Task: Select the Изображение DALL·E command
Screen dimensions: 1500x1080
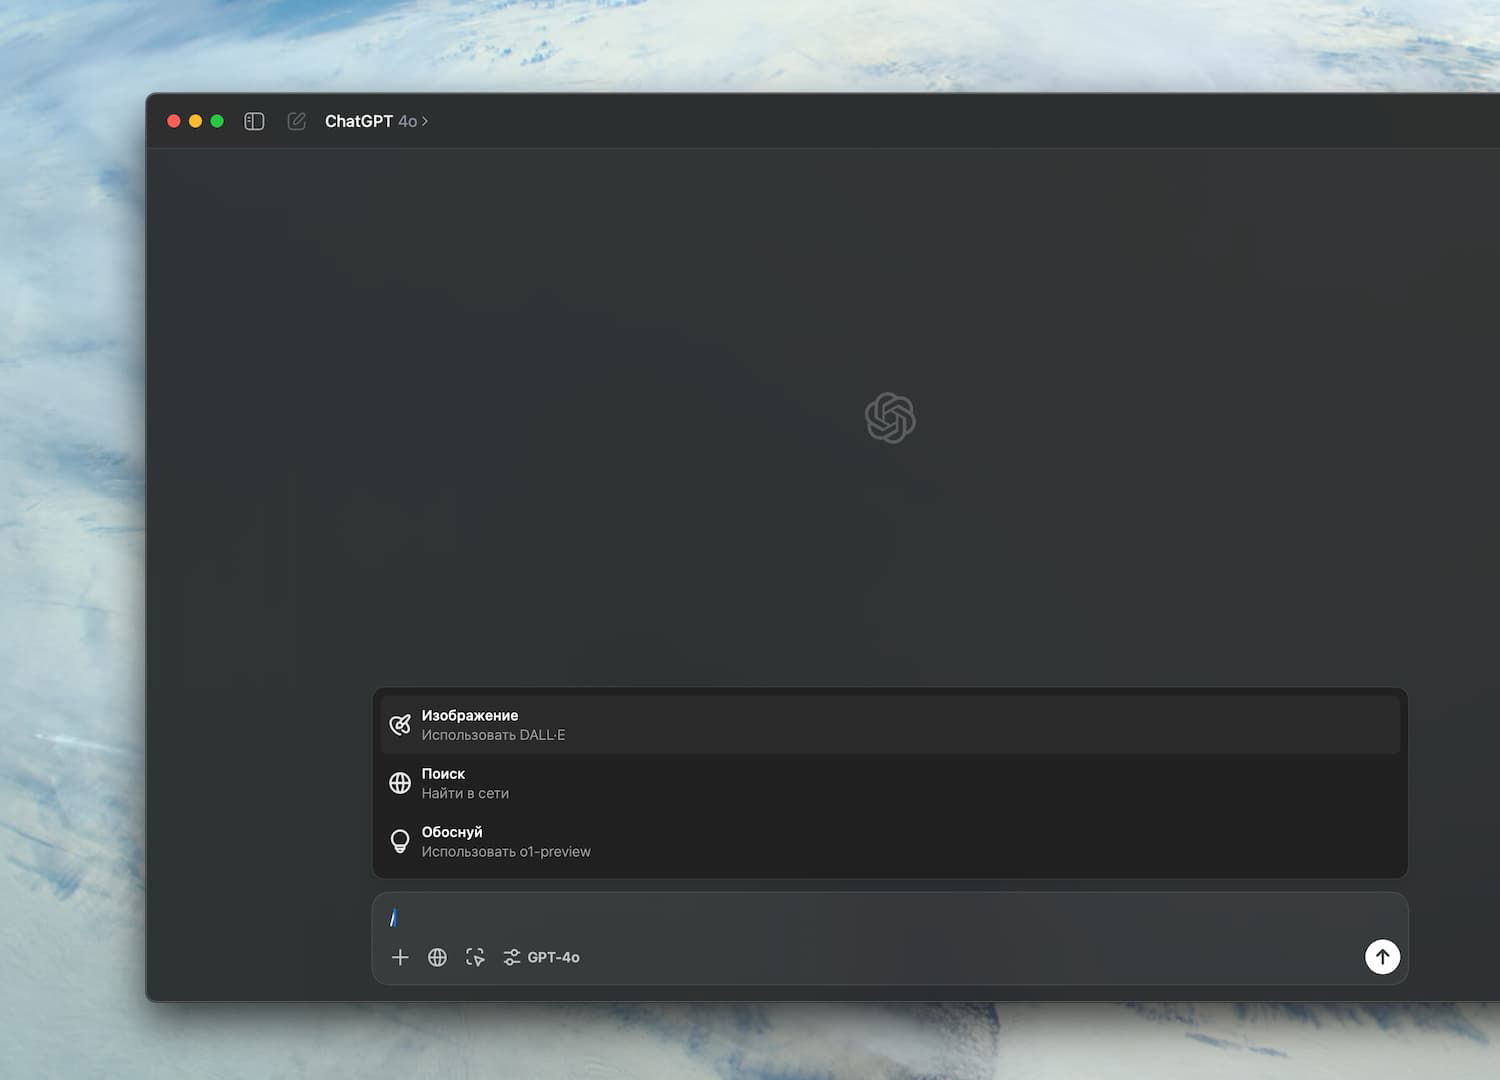Action: (x=890, y=725)
